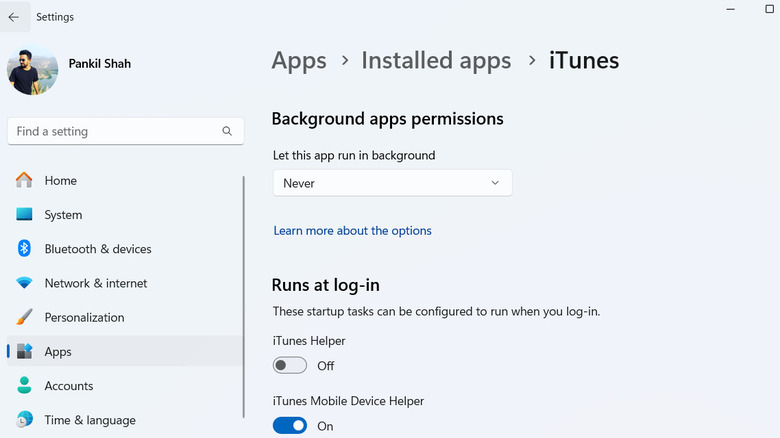Click the Accounts person icon
This screenshot has height=438, width=780.
[x=25, y=386]
